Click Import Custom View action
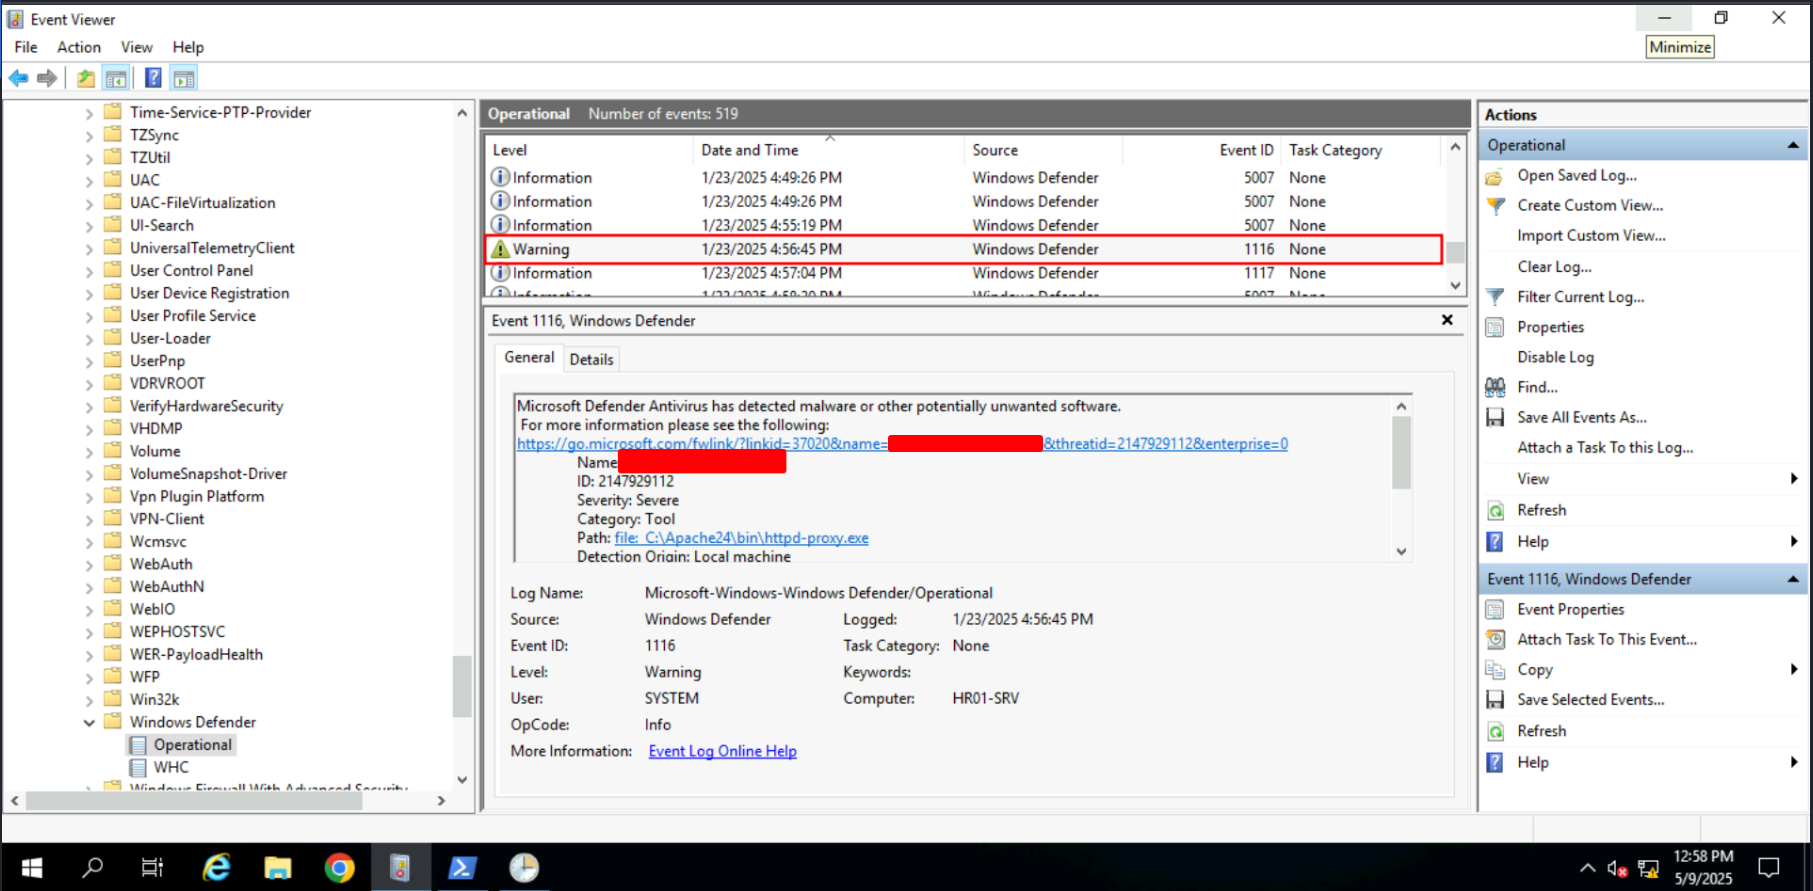 point(1591,236)
